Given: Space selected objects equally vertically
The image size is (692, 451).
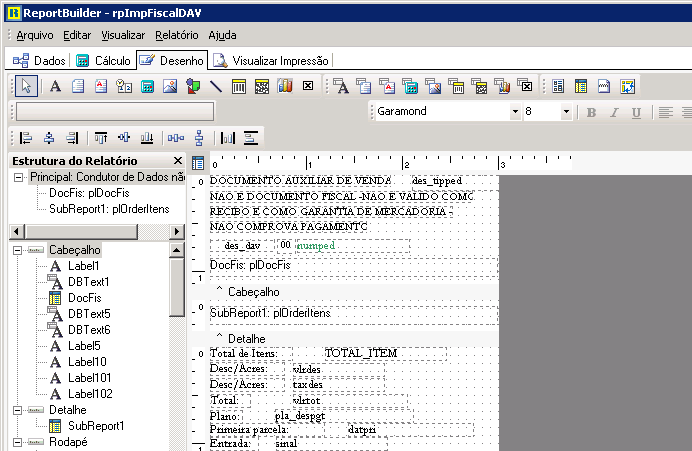Looking at the screenshot, I should click(199, 138).
